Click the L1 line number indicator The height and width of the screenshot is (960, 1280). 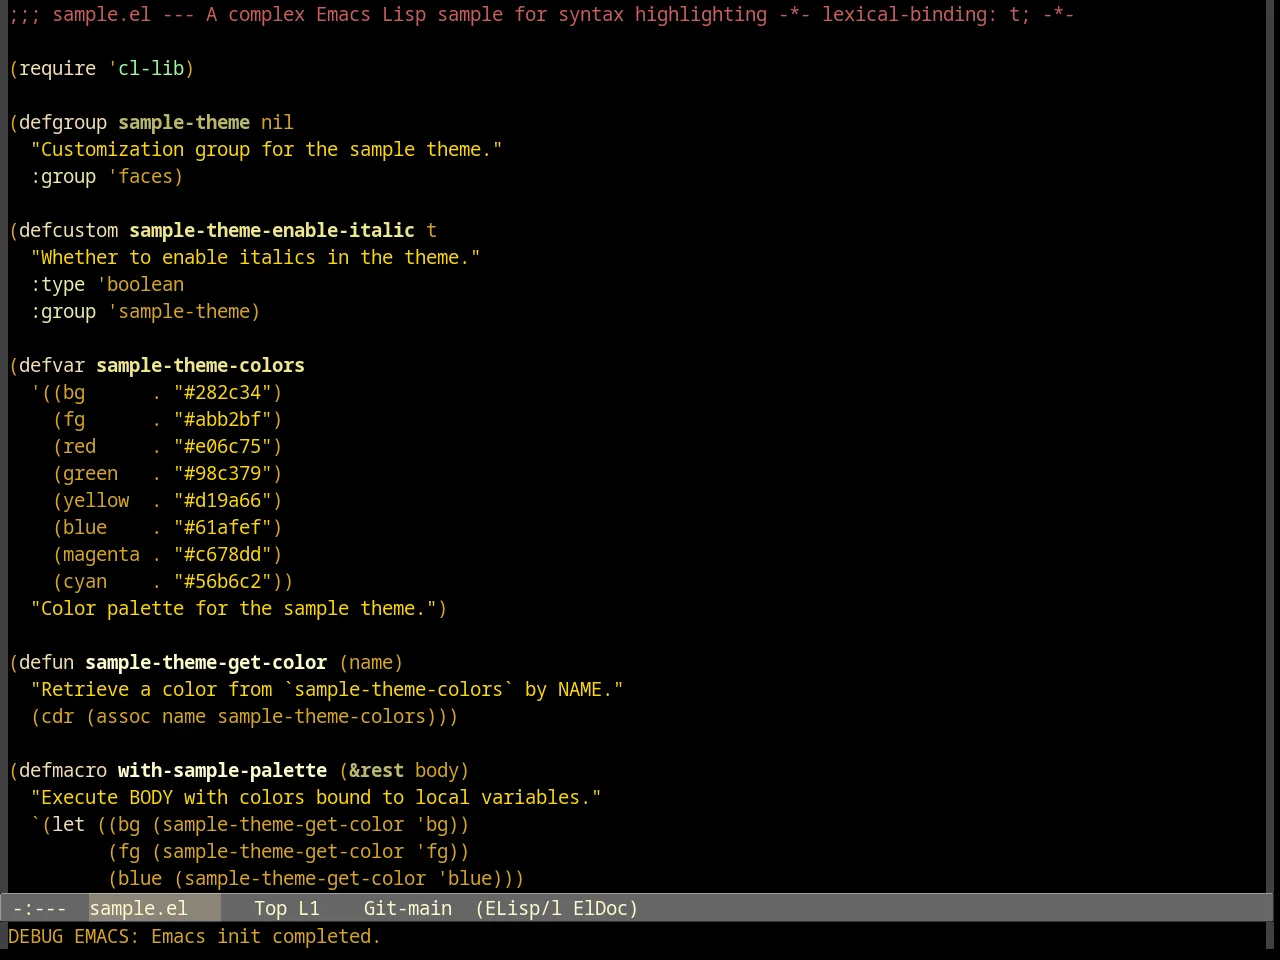pyautogui.click(x=309, y=908)
